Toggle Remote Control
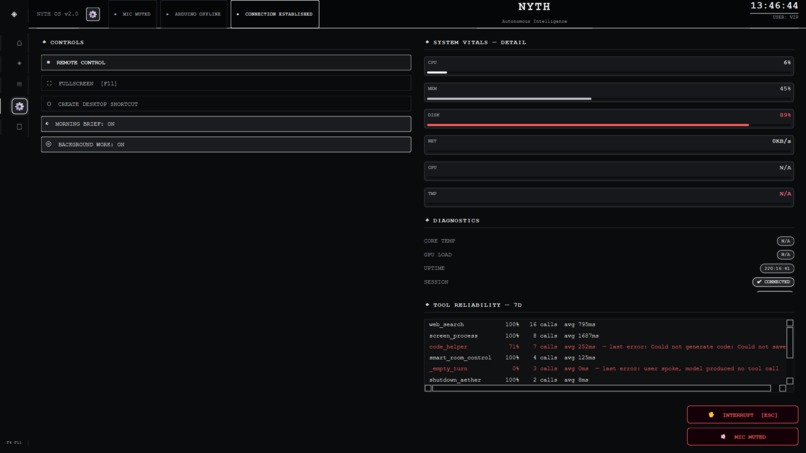806x453 pixels. coord(226,63)
